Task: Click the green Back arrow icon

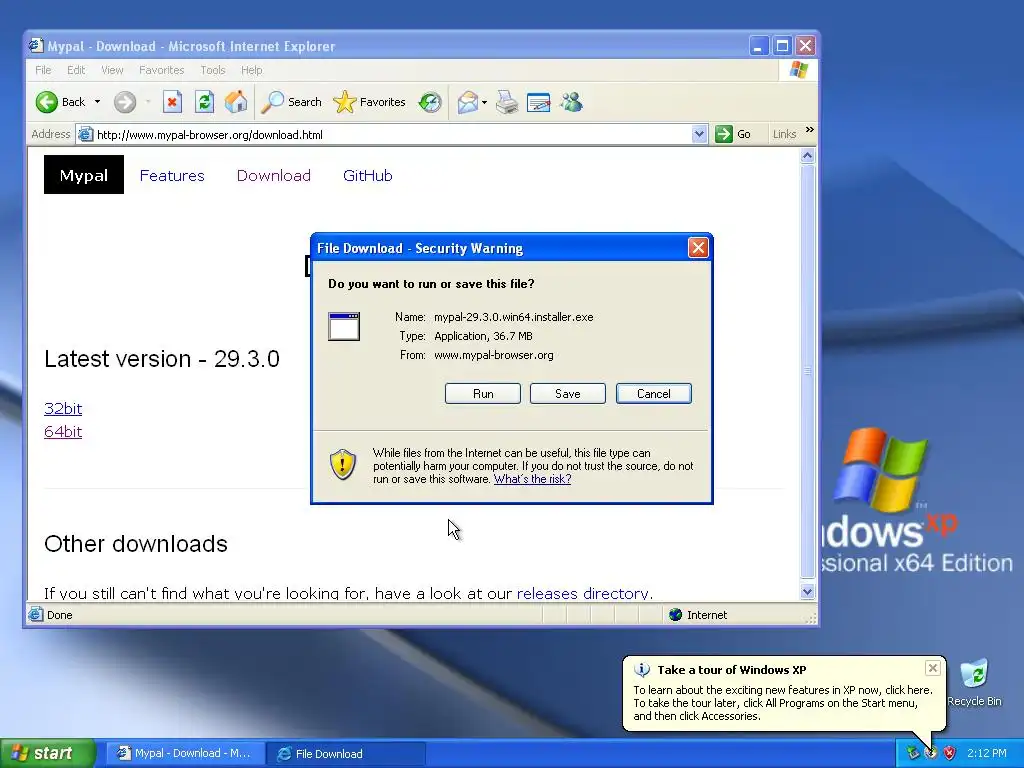Action: click(47, 102)
